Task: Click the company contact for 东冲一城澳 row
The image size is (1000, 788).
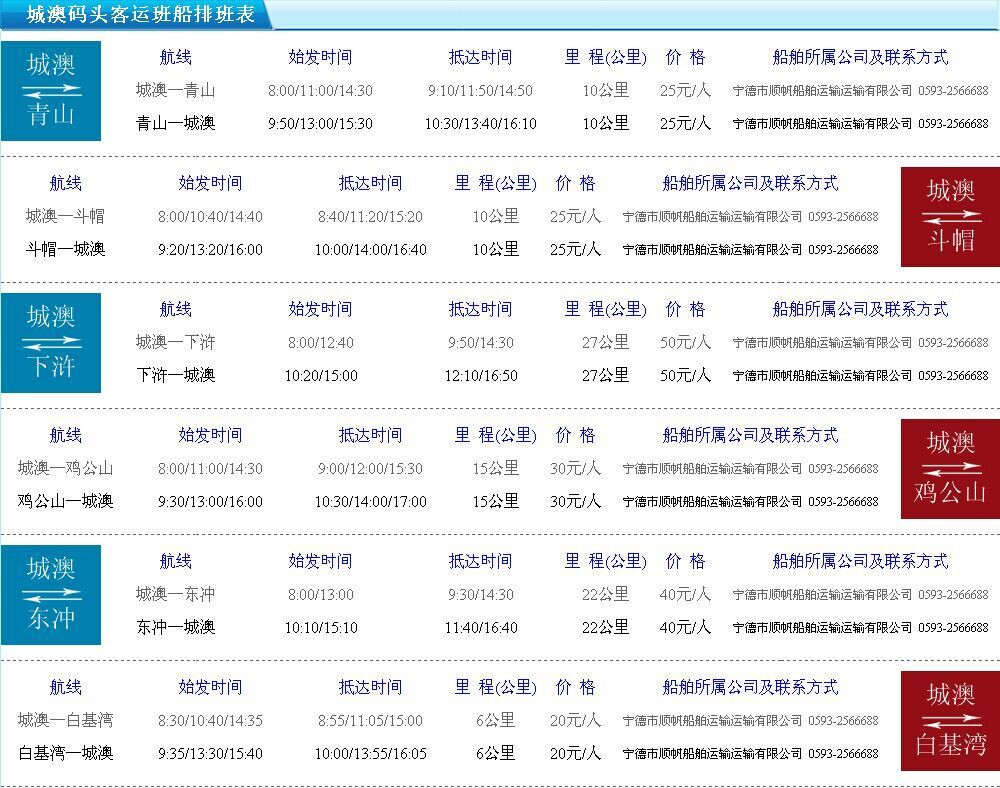Action: pyautogui.click(x=860, y=627)
